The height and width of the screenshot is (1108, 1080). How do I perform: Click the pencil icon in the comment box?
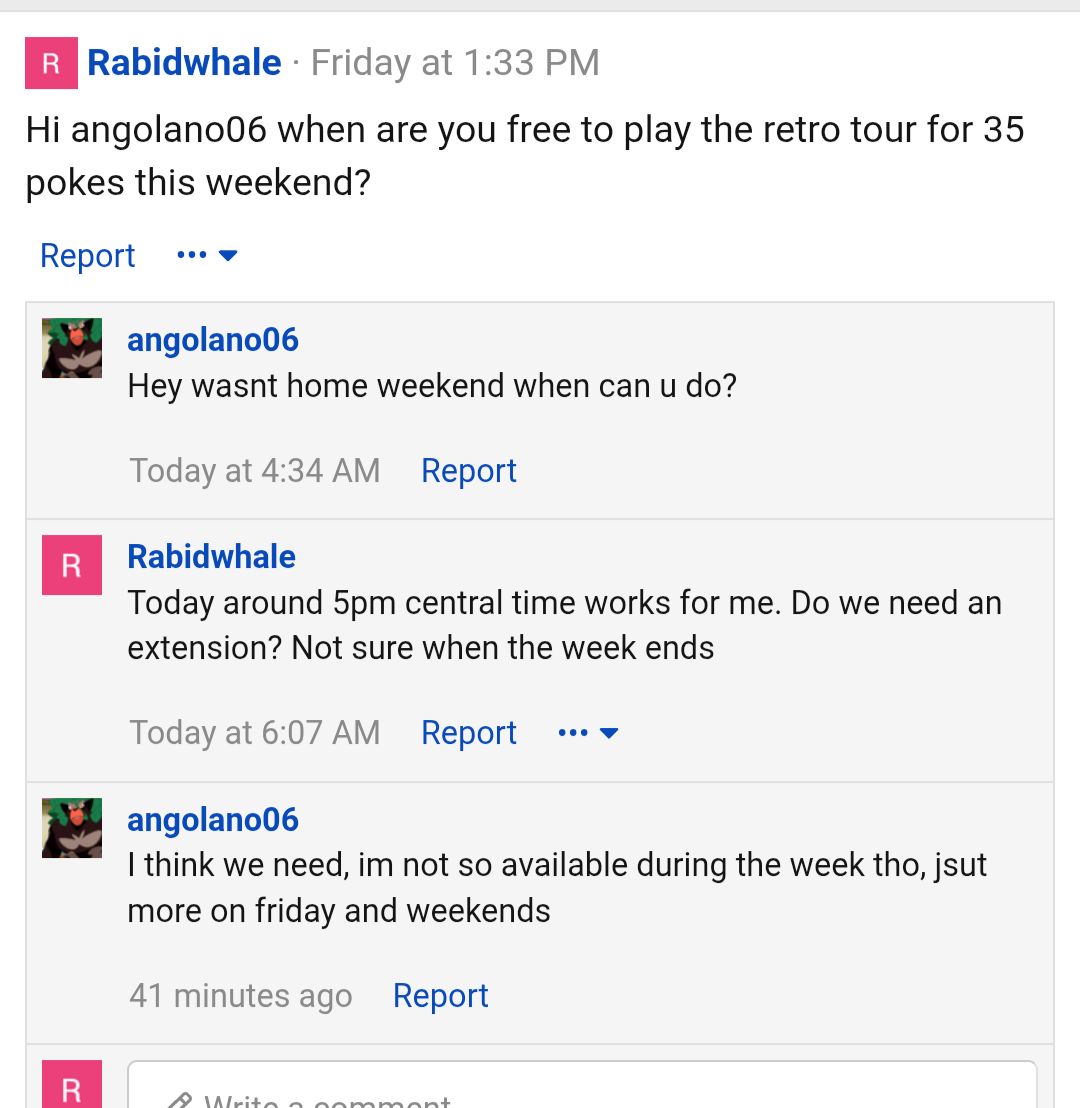click(179, 1101)
